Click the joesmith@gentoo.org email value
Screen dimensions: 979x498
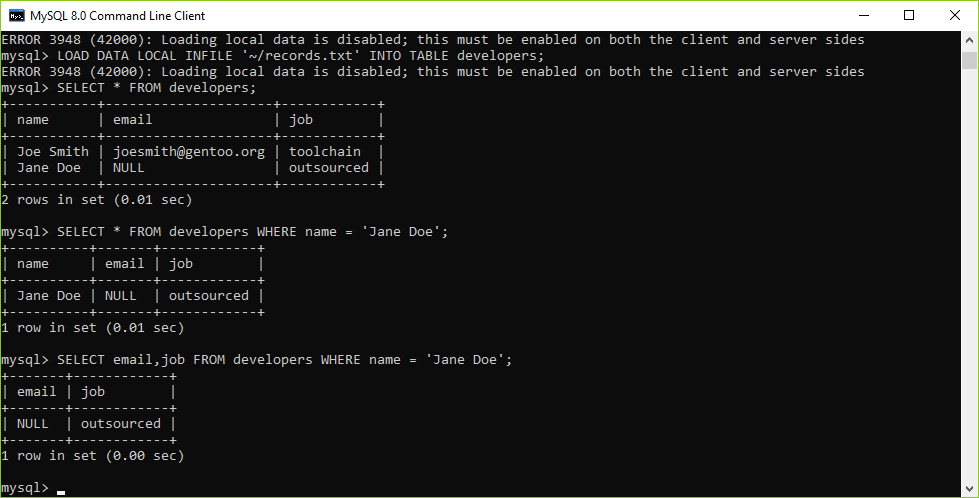coord(189,152)
